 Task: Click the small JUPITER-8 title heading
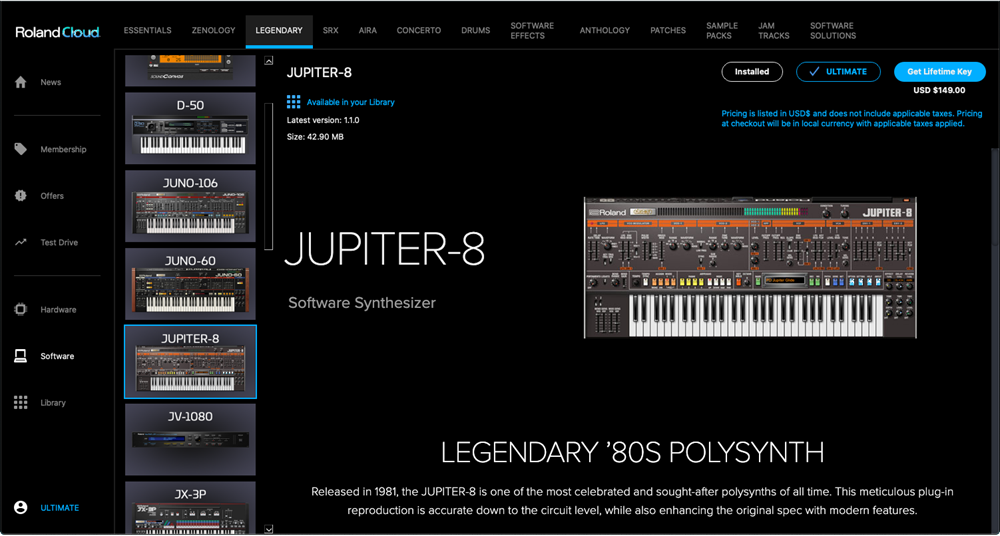click(x=319, y=73)
